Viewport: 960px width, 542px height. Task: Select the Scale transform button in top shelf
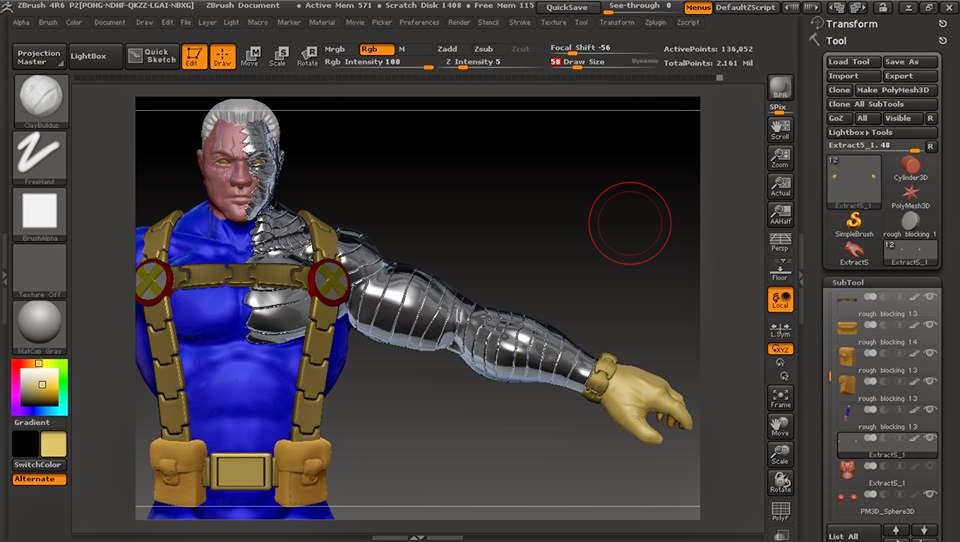278,56
